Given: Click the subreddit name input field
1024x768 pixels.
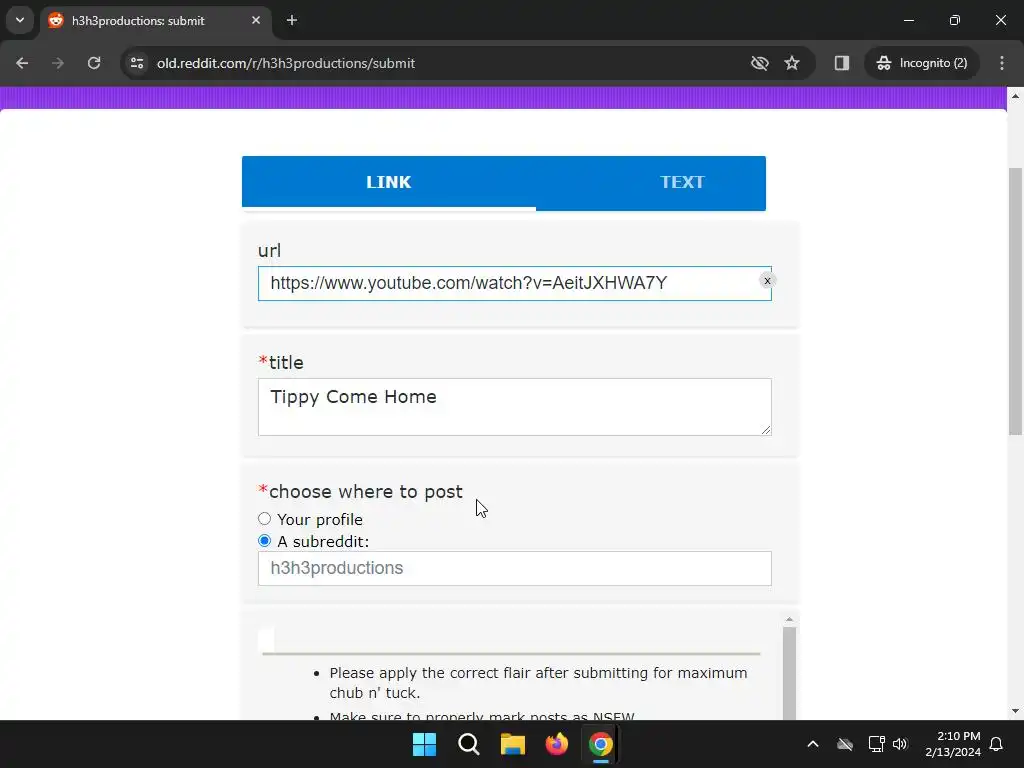Looking at the screenshot, I should point(515,568).
